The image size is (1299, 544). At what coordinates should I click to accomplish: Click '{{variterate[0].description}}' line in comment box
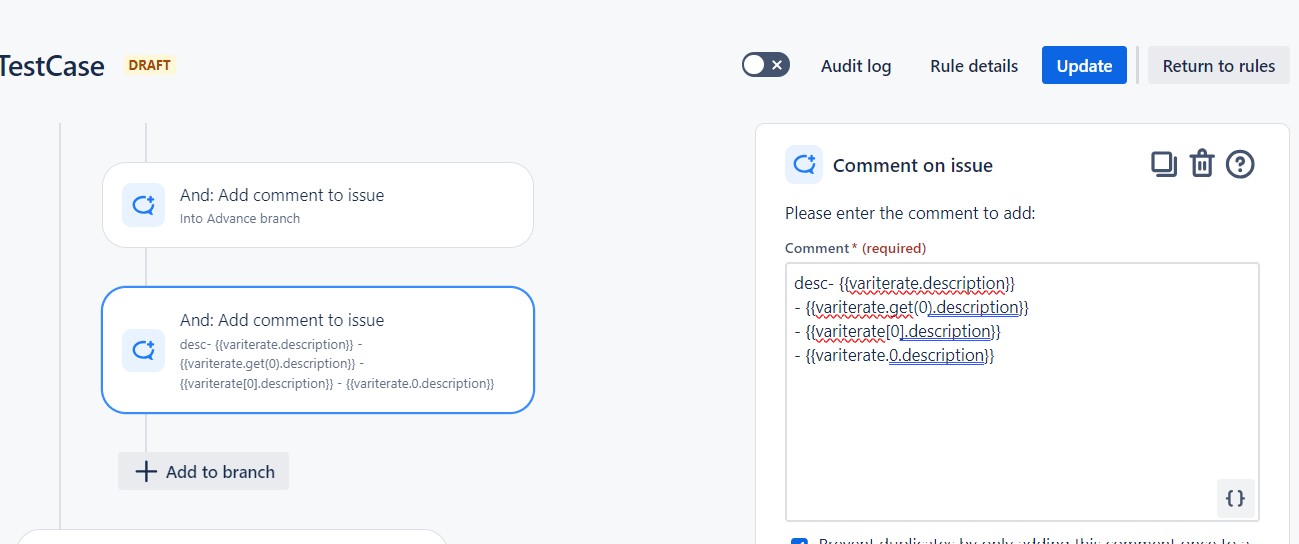tap(902, 331)
